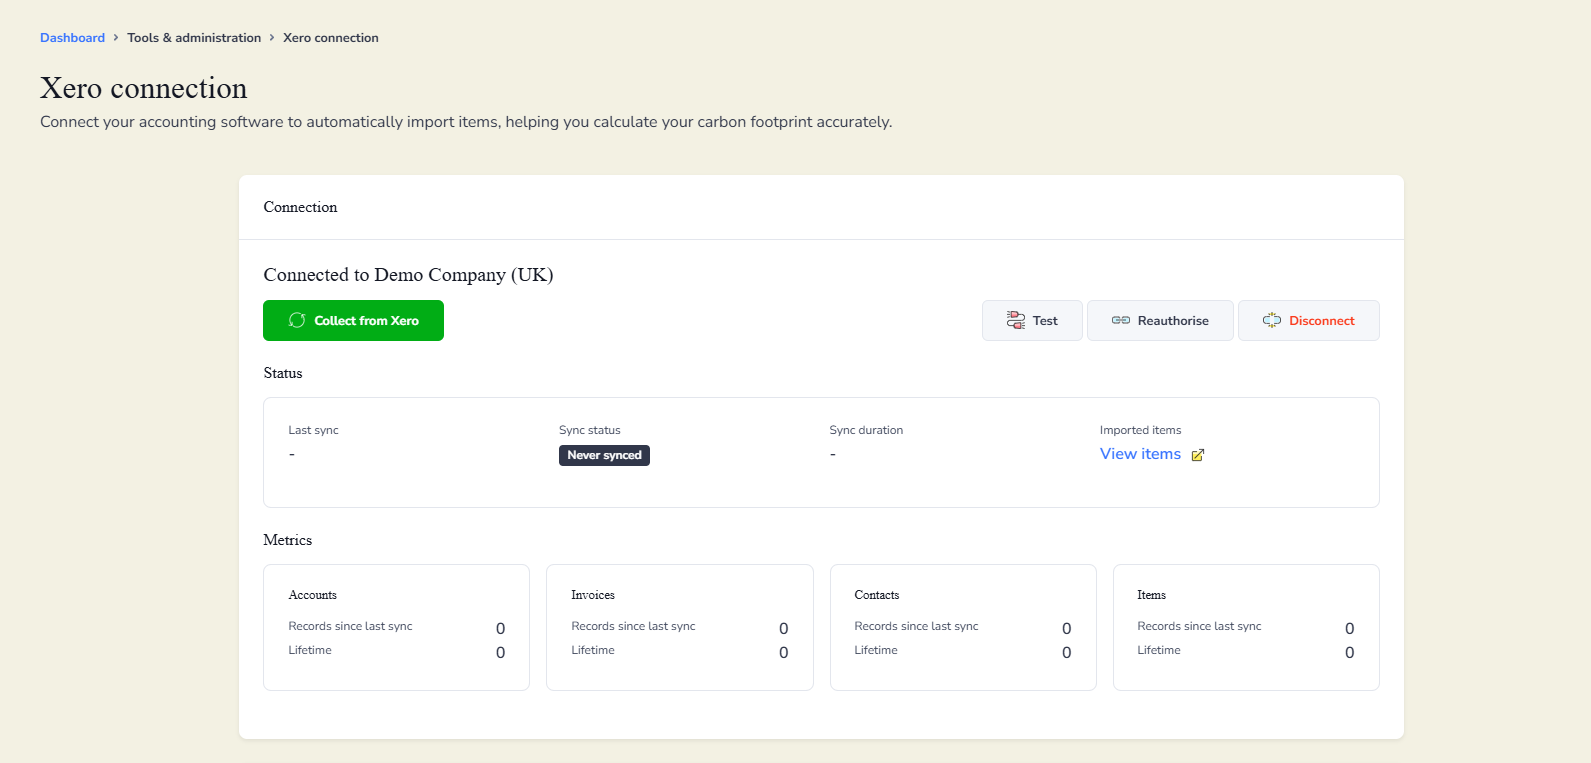1591x763 pixels.
Task: Click Lifetime label in Items card
Action: click(1159, 650)
